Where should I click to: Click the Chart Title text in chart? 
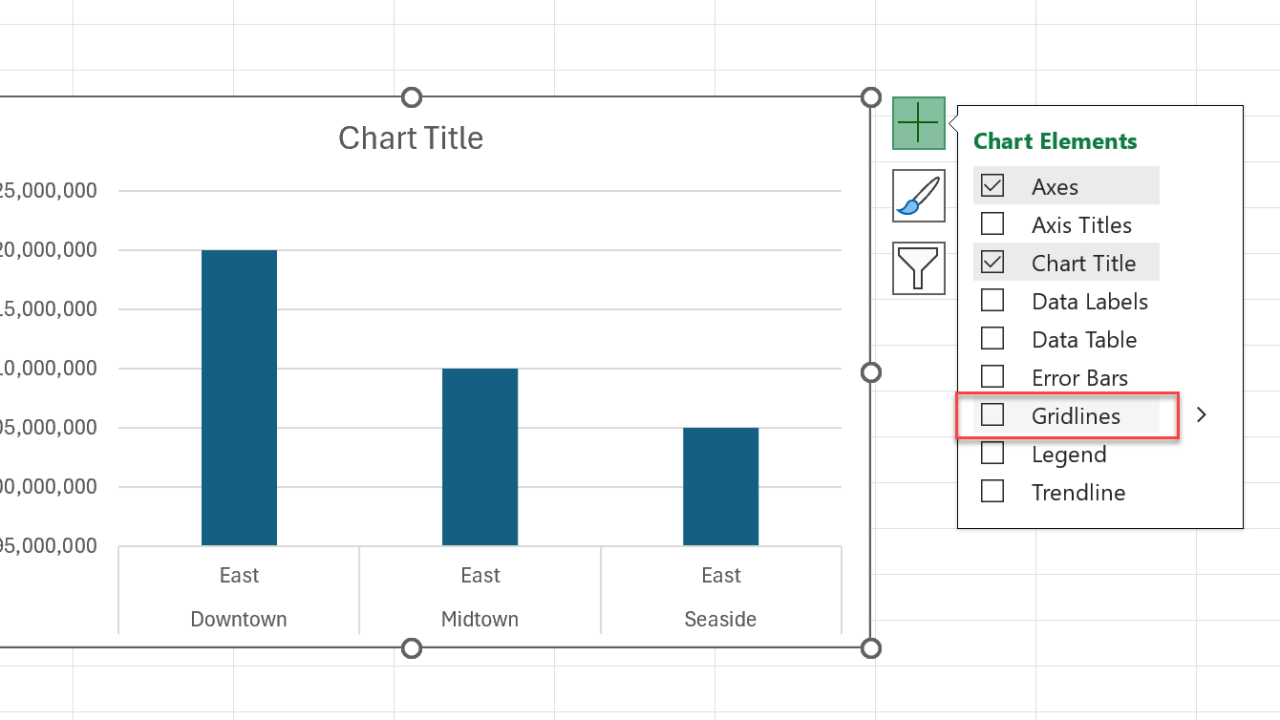(x=410, y=138)
